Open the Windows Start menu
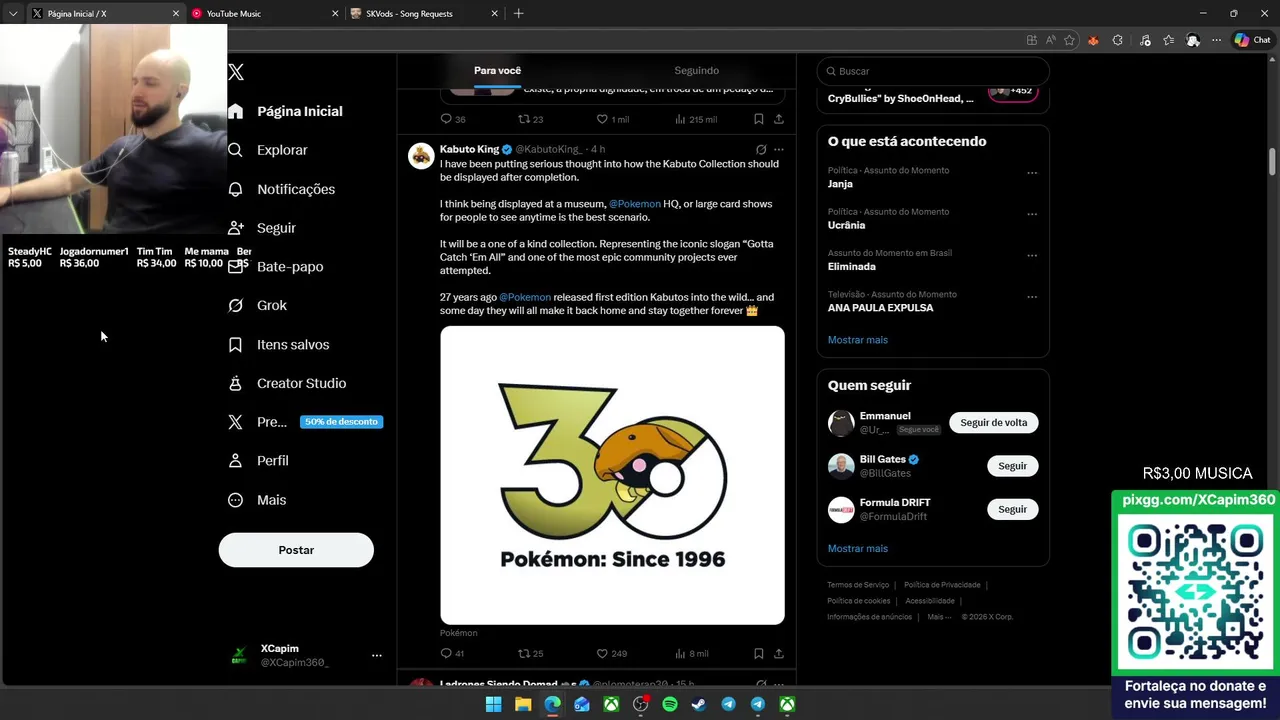Image resolution: width=1280 pixels, height=720 pixels. (x=494, y=704)
